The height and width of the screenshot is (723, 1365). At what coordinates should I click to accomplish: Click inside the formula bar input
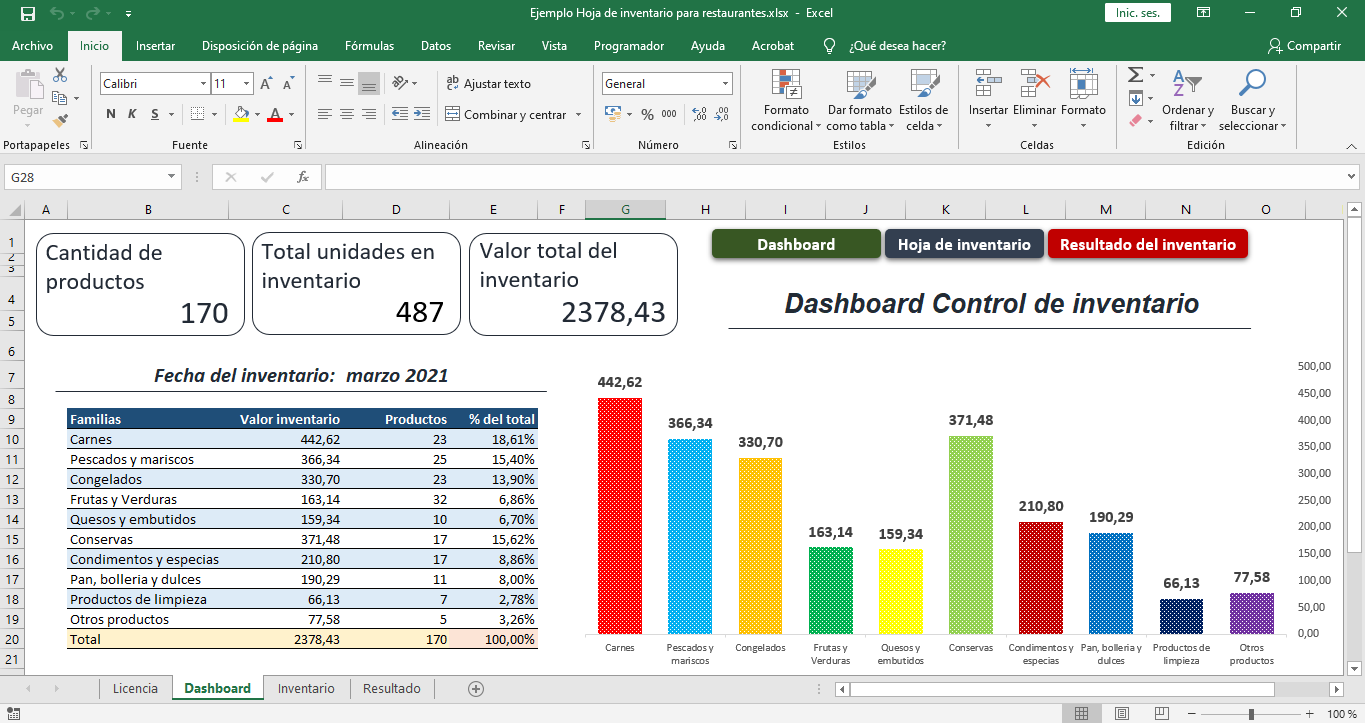click(x=830, y=177)
